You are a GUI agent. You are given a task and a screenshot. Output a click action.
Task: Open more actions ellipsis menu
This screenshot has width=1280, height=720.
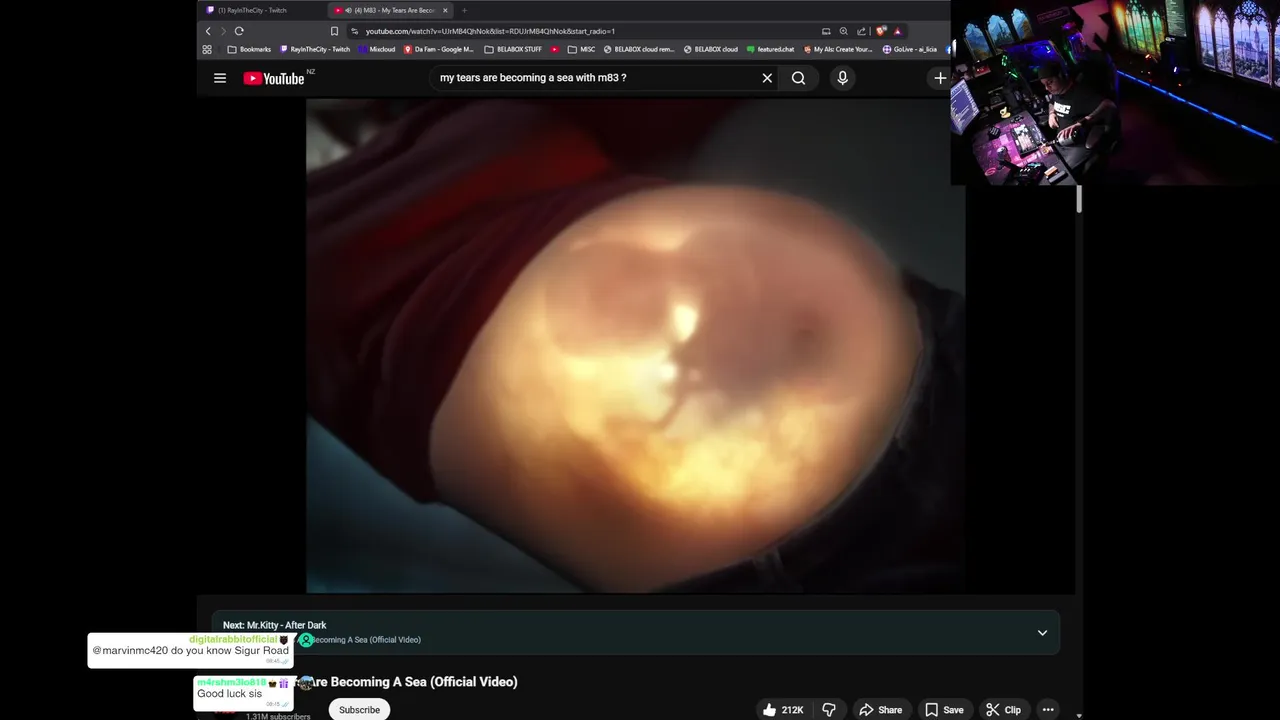pyautogui.click(x=1048, y=710)
